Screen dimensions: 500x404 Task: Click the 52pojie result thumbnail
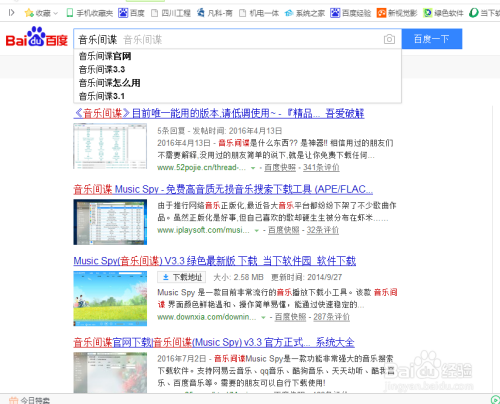[110, 146]
